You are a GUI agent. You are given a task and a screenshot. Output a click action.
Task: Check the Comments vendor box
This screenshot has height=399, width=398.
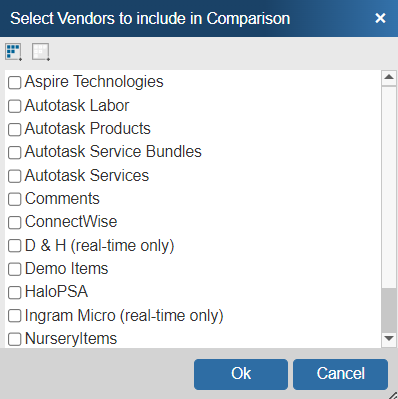tap(15, 199)
